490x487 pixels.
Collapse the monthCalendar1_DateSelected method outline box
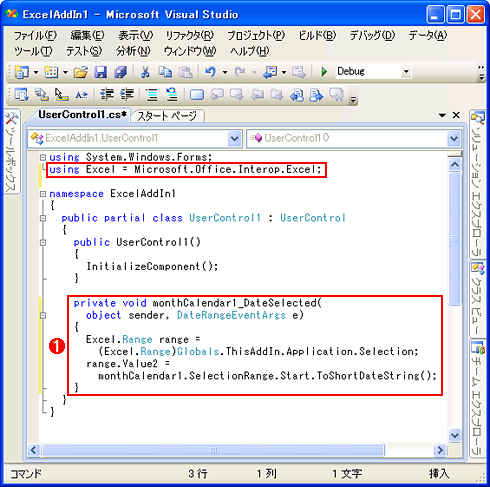[x=43, y=315]
